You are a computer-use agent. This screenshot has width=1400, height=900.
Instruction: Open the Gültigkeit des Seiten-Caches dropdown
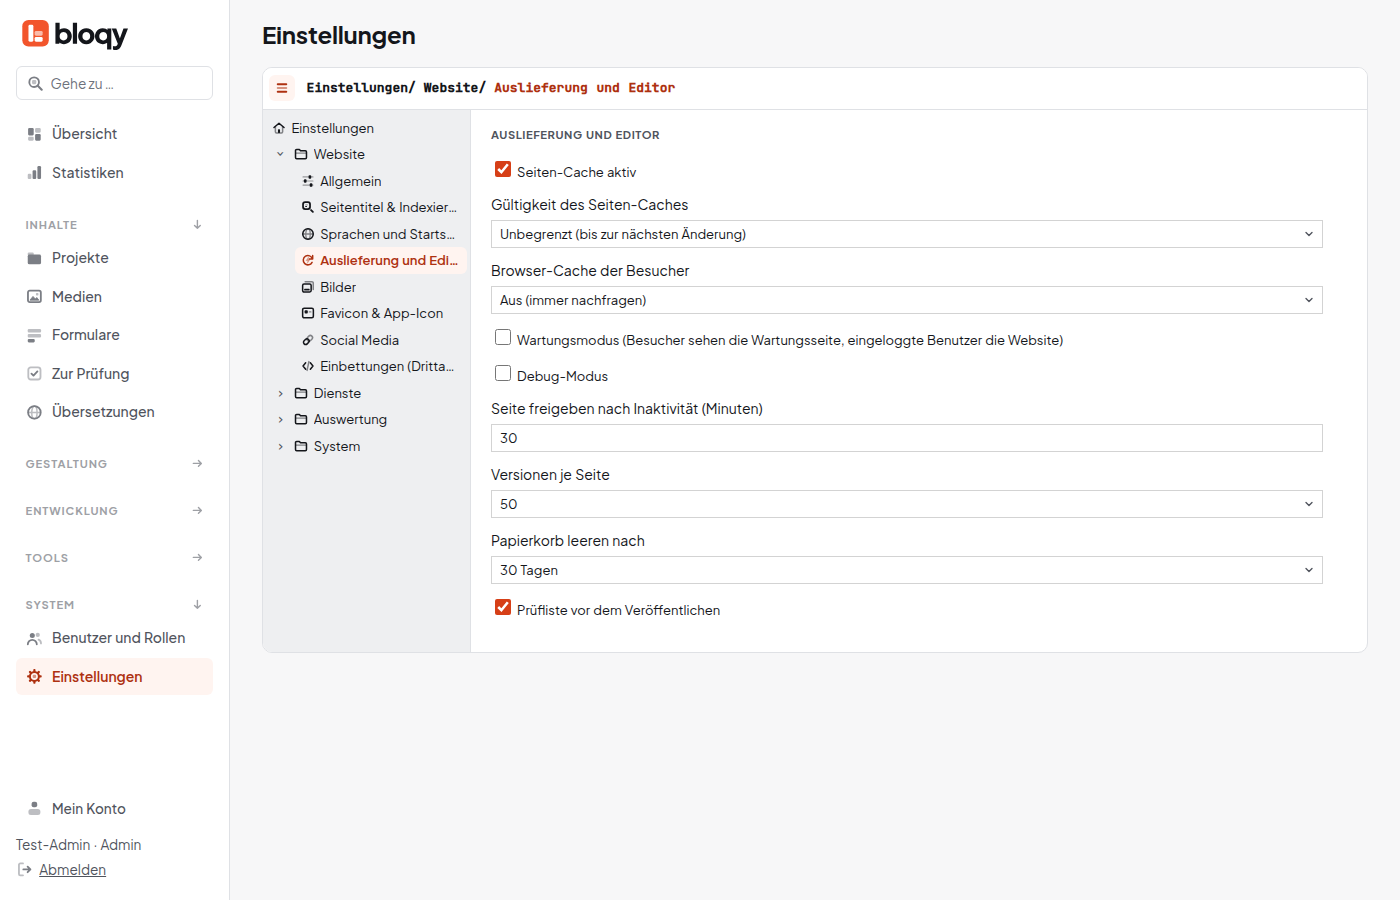[906, 234]
